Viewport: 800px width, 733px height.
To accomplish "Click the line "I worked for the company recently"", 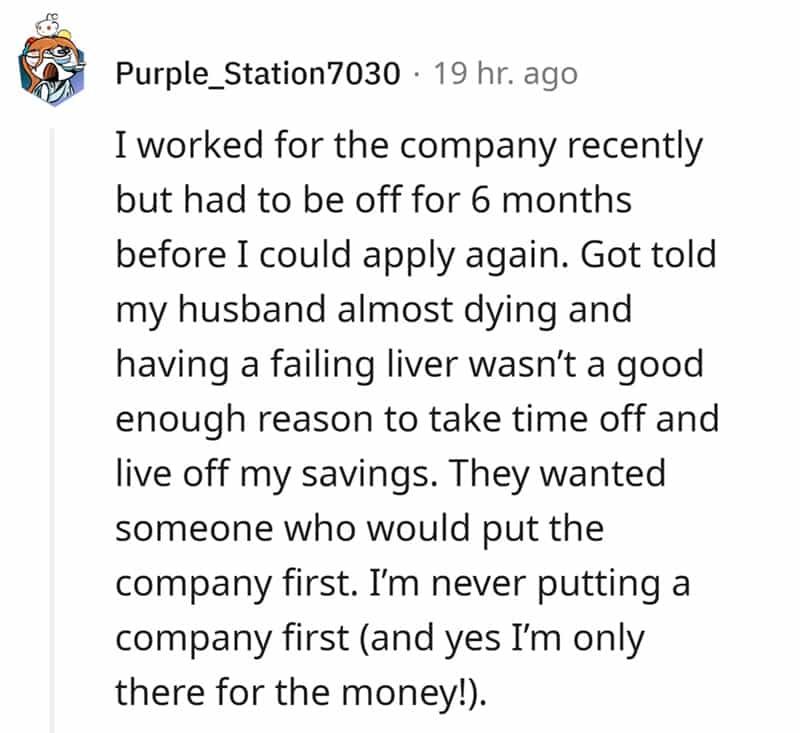I will pos(408,146).
